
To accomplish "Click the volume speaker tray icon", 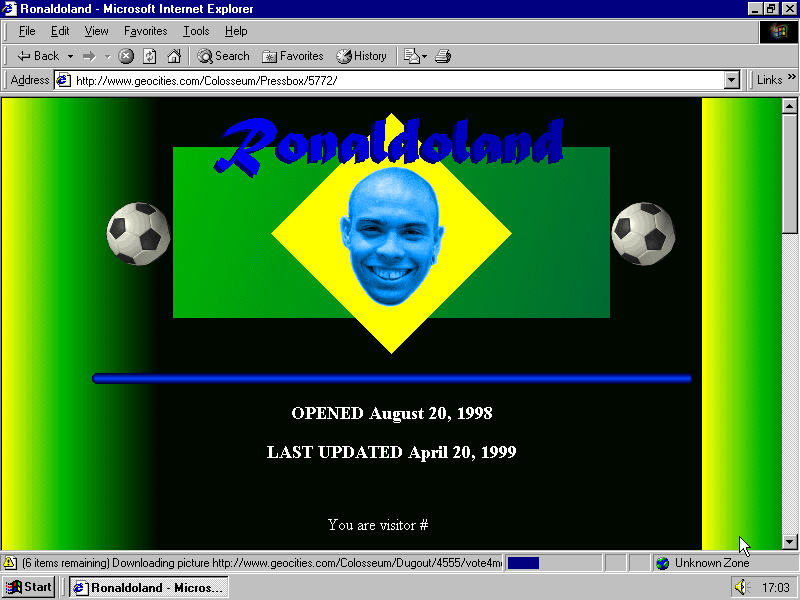I will [x=740, y=587].
